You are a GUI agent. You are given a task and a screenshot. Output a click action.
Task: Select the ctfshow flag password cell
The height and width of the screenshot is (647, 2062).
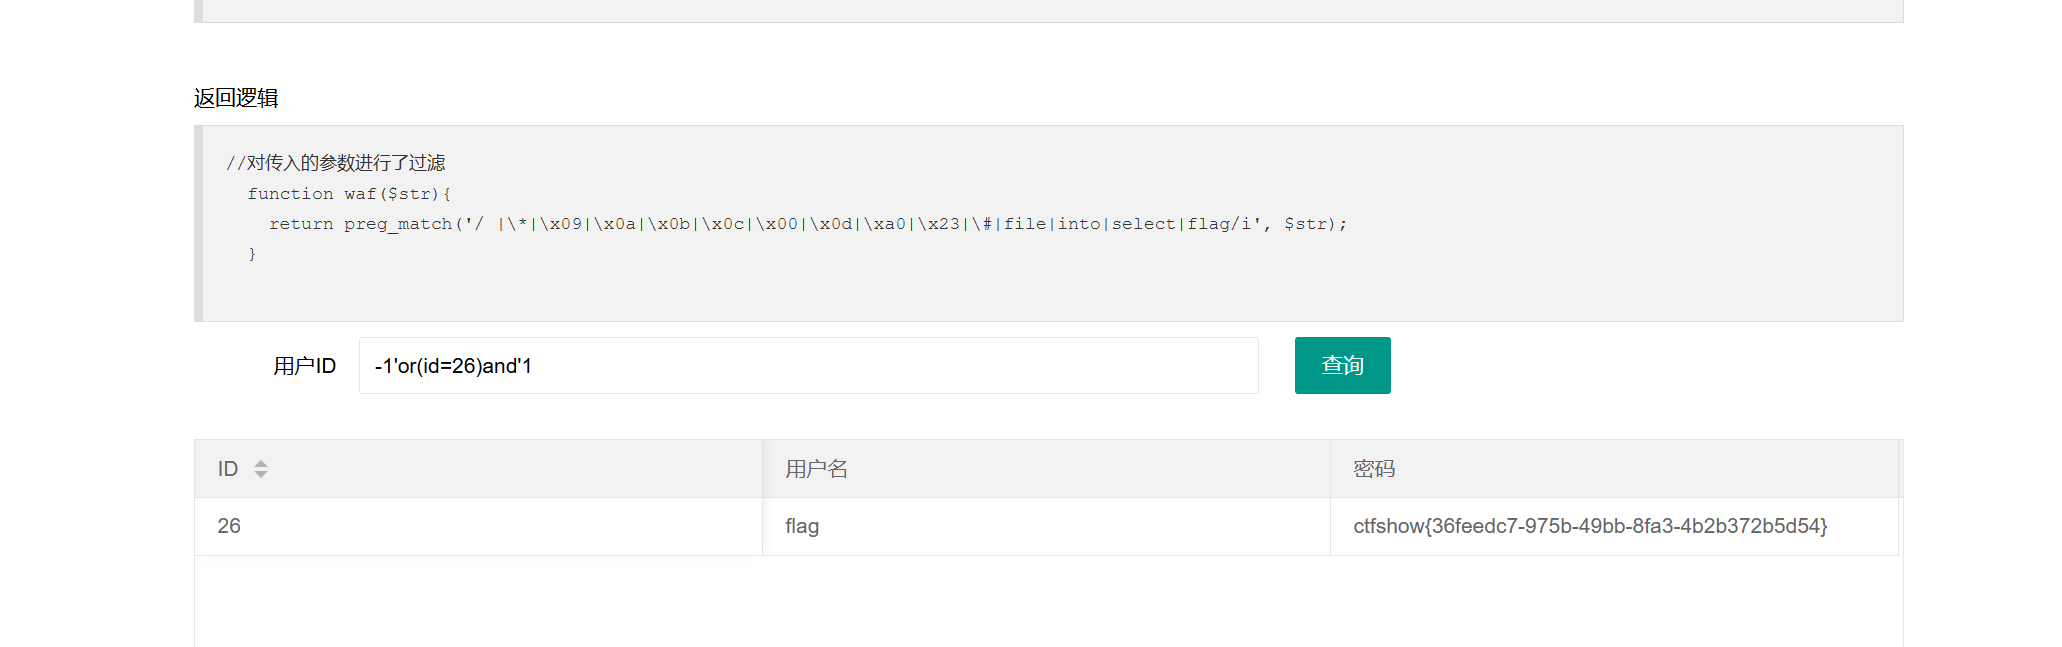point(1614,526)
